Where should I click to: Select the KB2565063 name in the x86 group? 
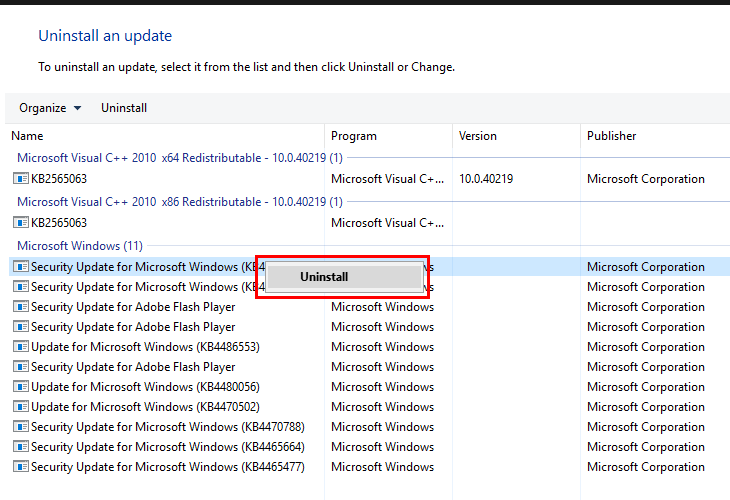(59, 223)
